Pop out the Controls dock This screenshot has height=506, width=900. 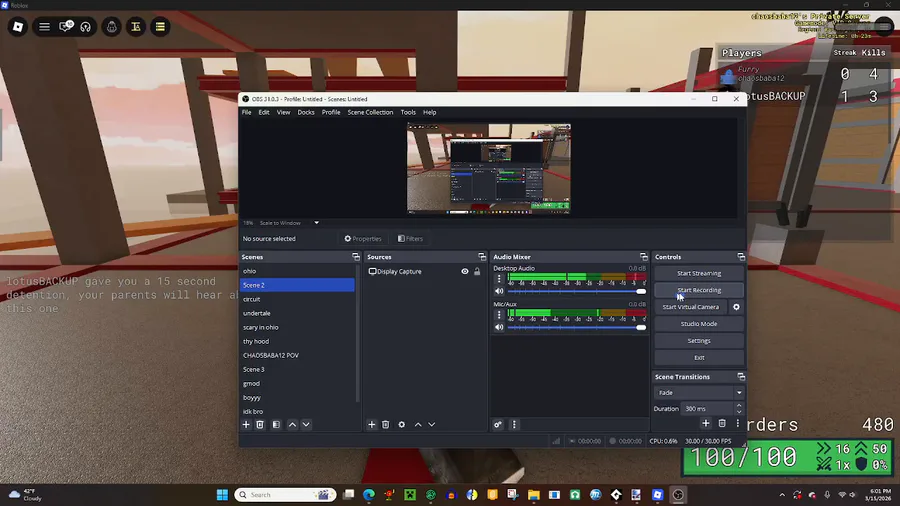[741, 257]
